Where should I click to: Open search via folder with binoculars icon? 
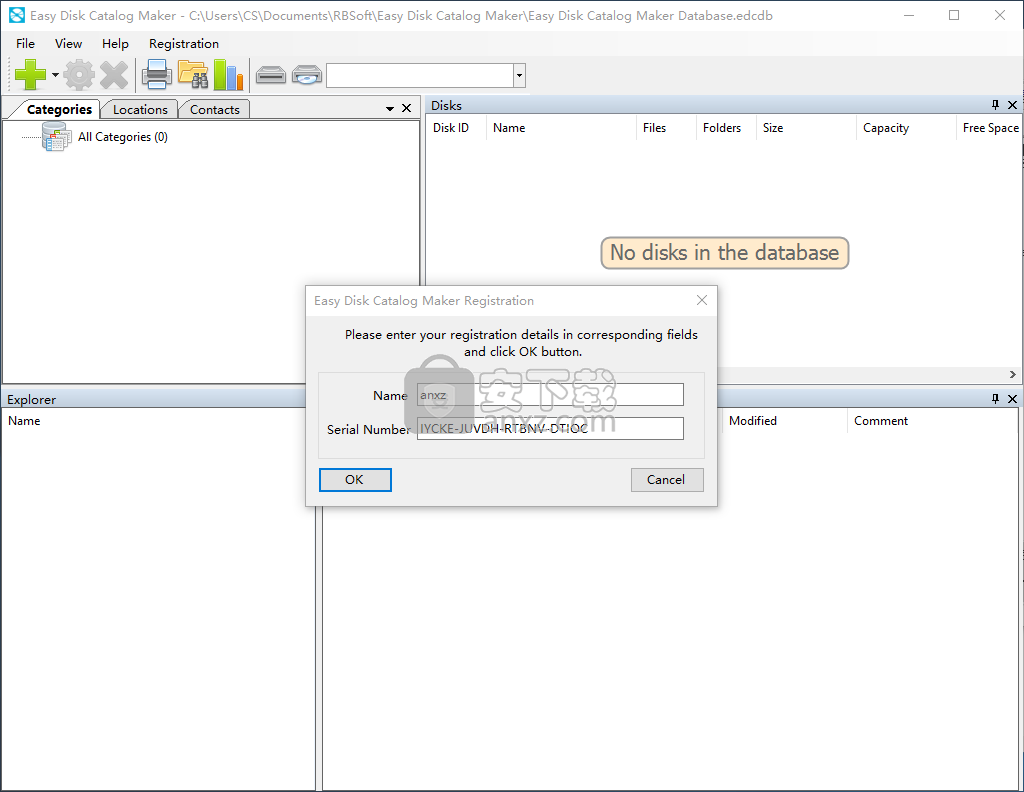pyautogui.click(x=192, y=75)
